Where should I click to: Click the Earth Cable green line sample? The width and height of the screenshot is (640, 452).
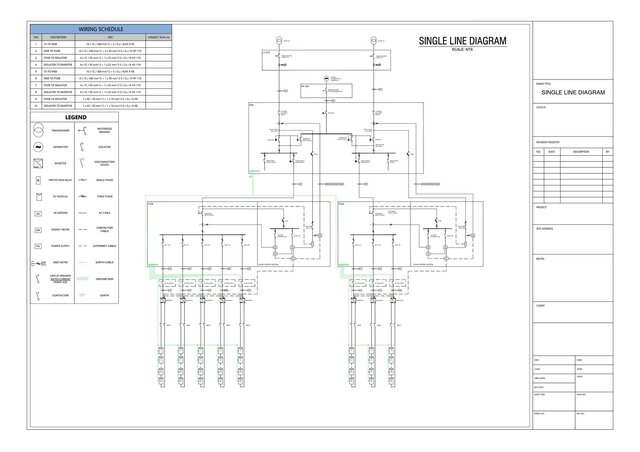82,263
